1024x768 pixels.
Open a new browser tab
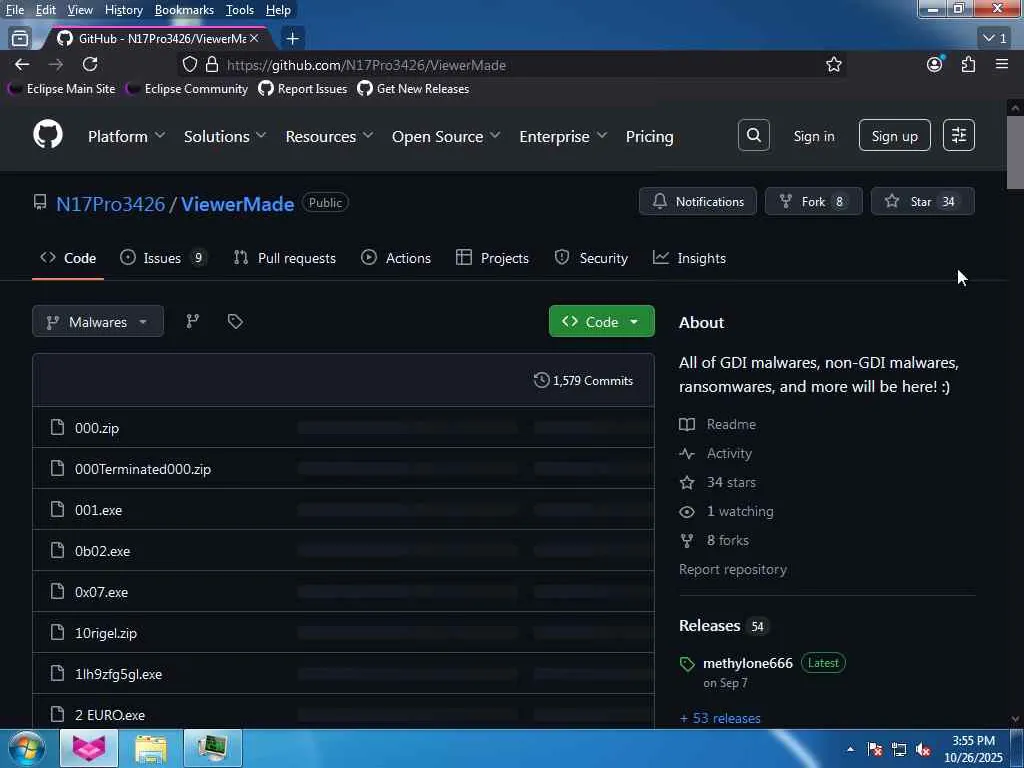coord(293,39)
